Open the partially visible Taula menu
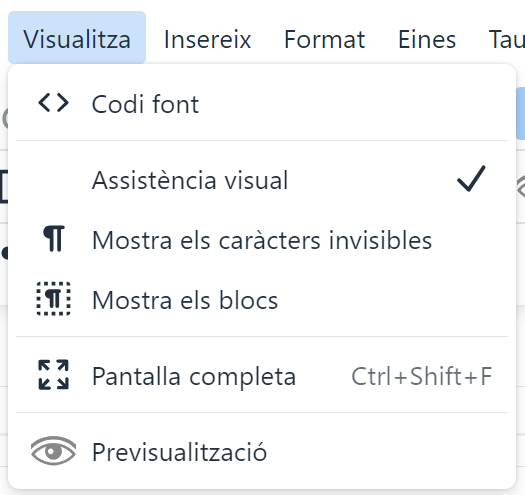 pyautogui.click(x=507, y=40)
